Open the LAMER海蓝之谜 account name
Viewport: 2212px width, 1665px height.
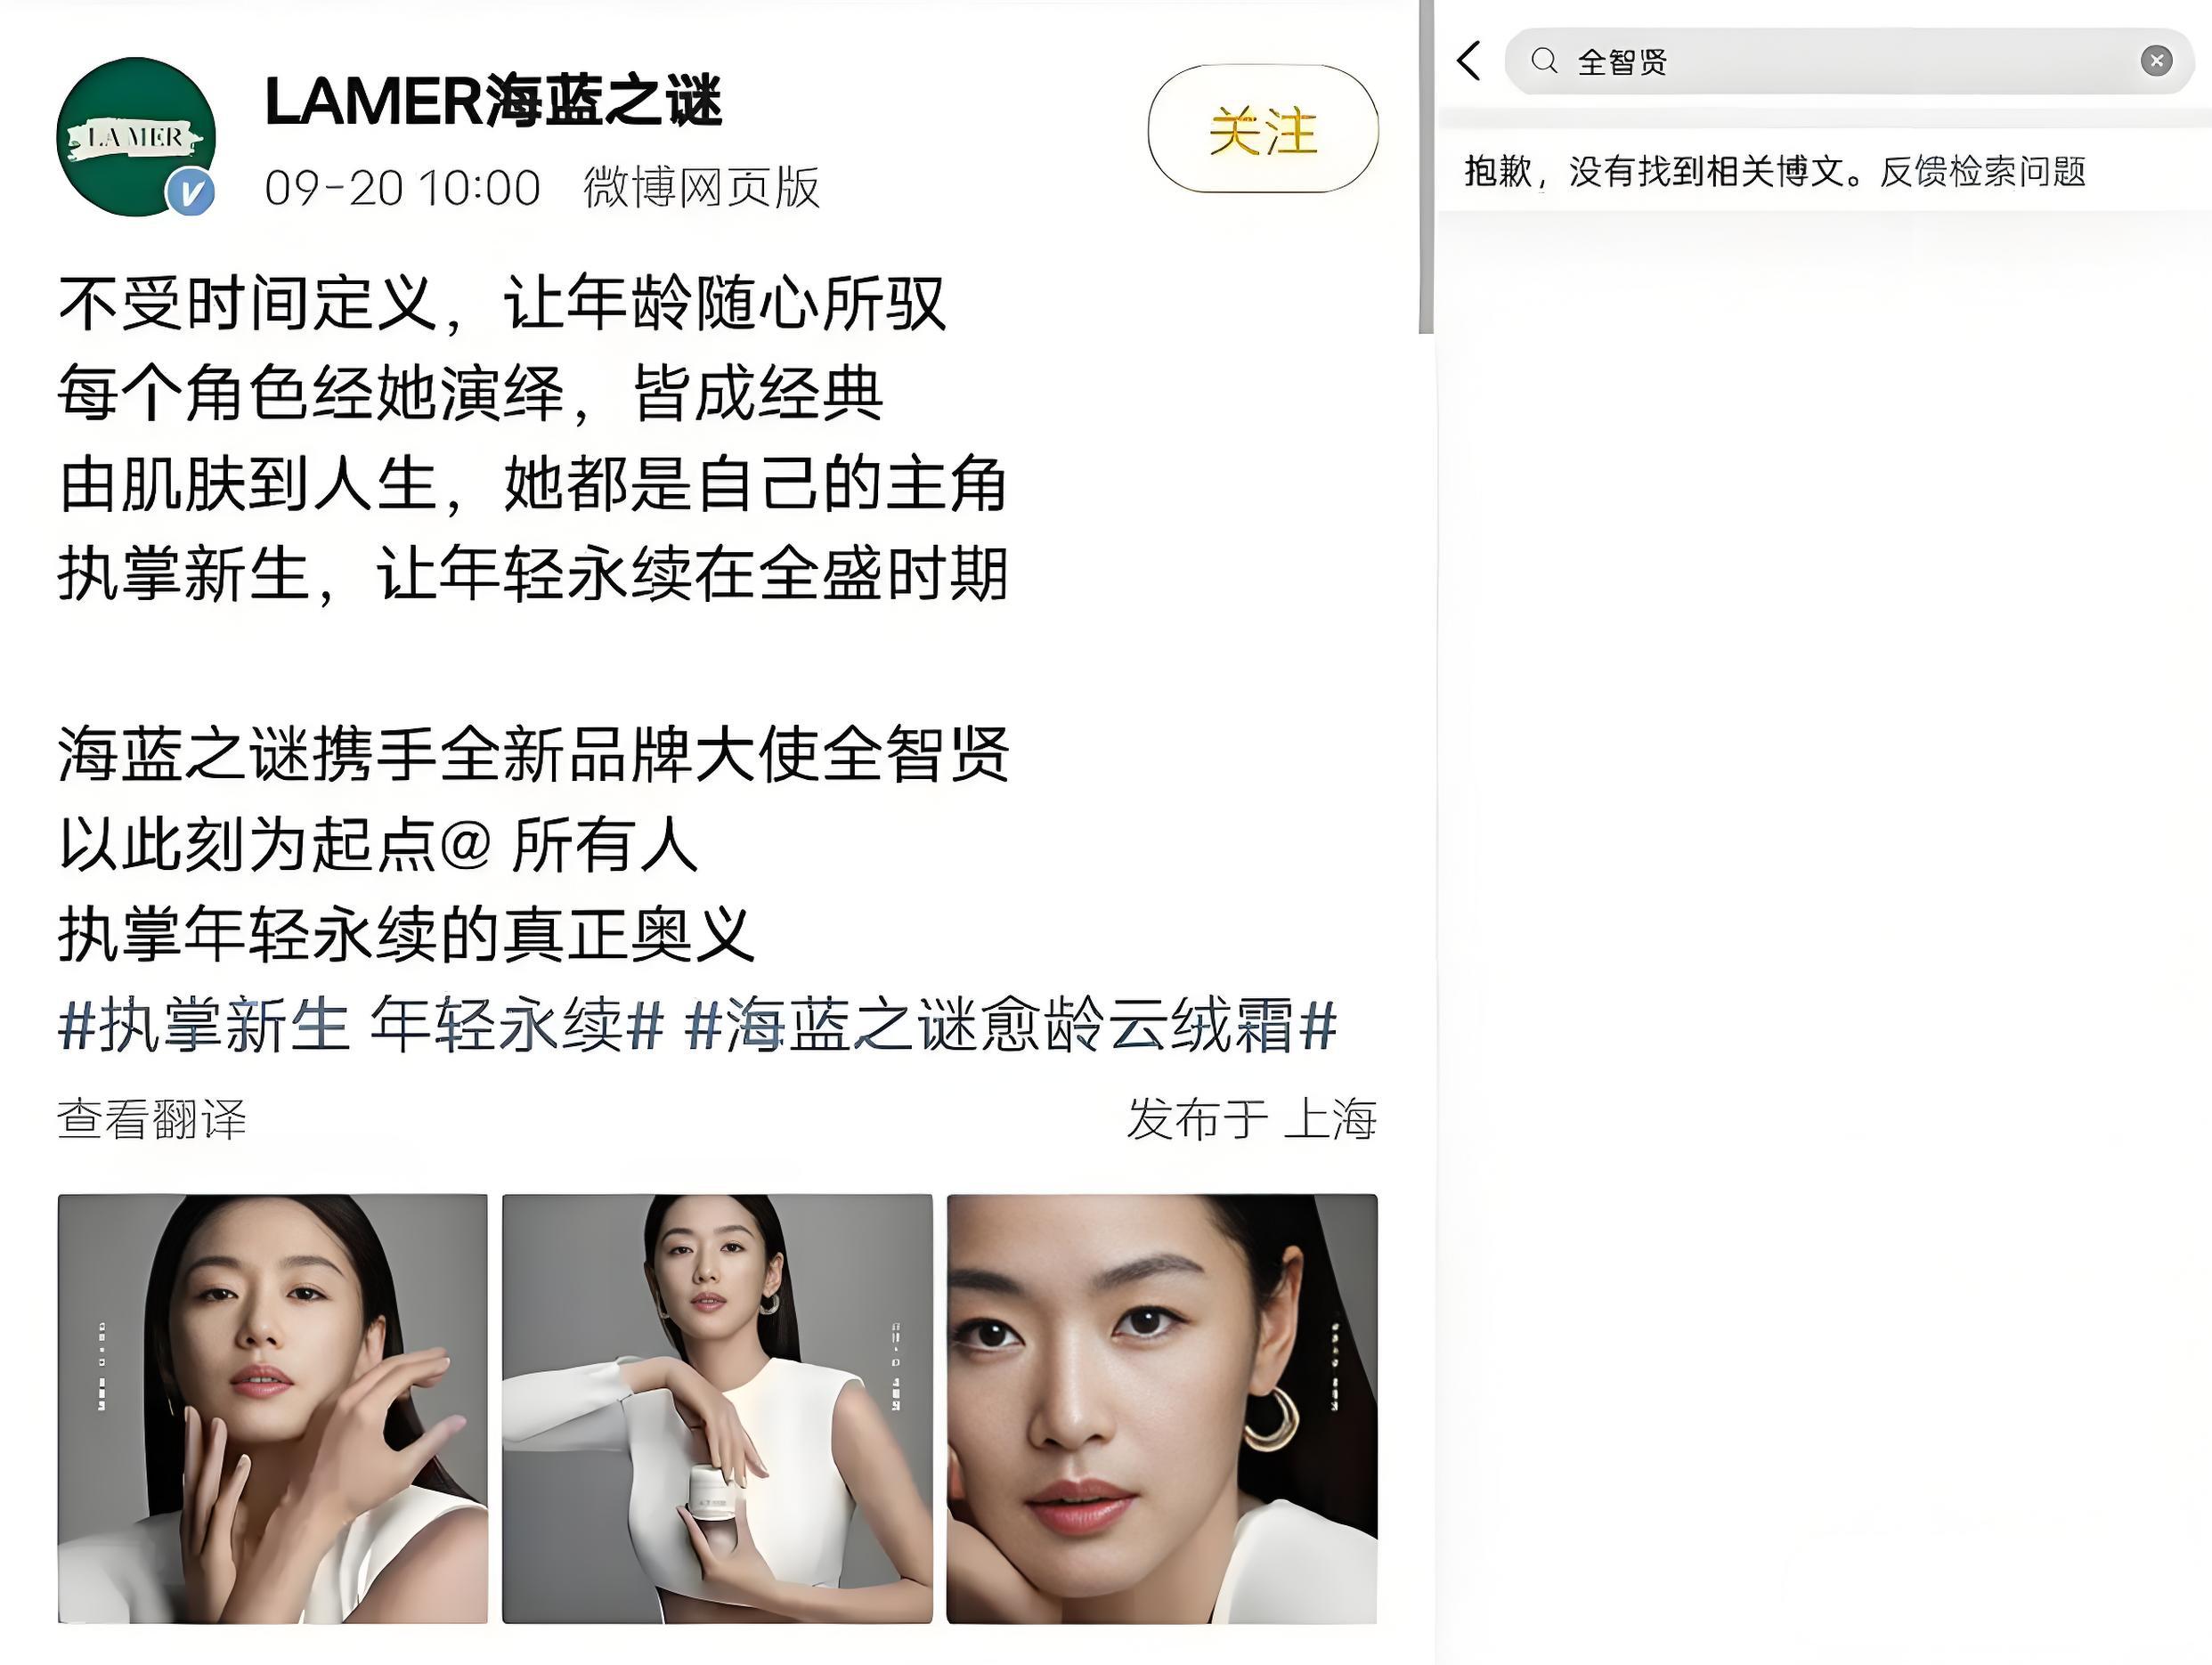click(493, 101)
